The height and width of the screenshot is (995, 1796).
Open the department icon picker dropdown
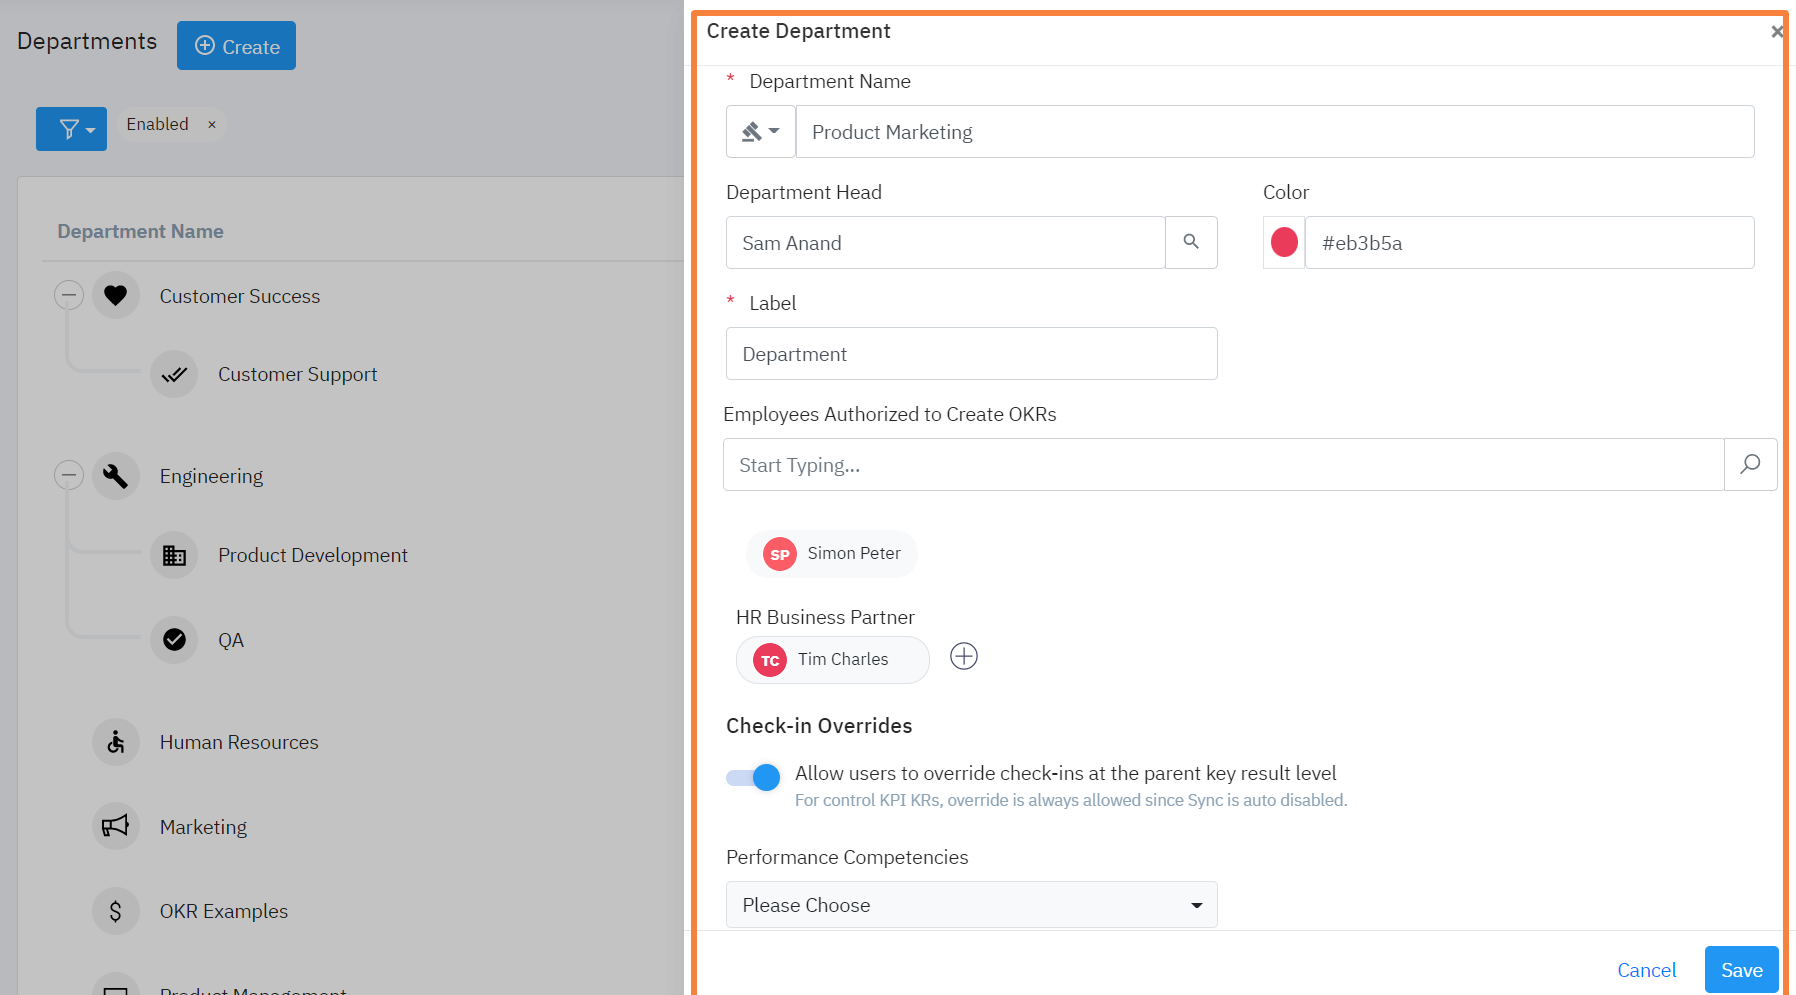point(760,132)
